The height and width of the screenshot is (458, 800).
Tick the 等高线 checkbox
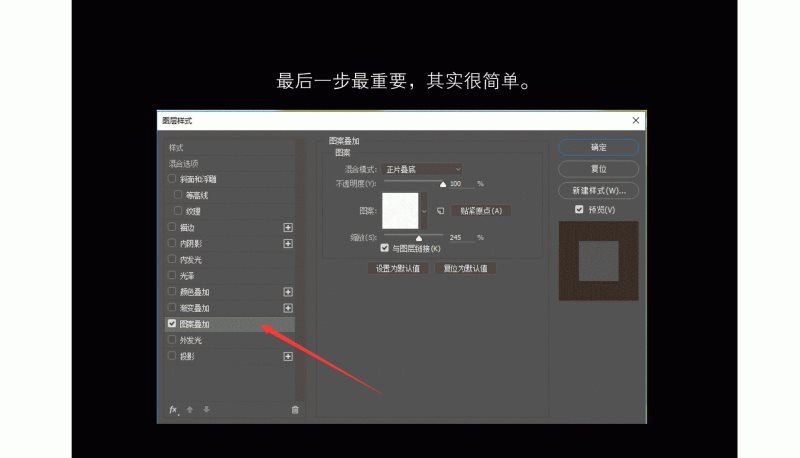[178, 195]
